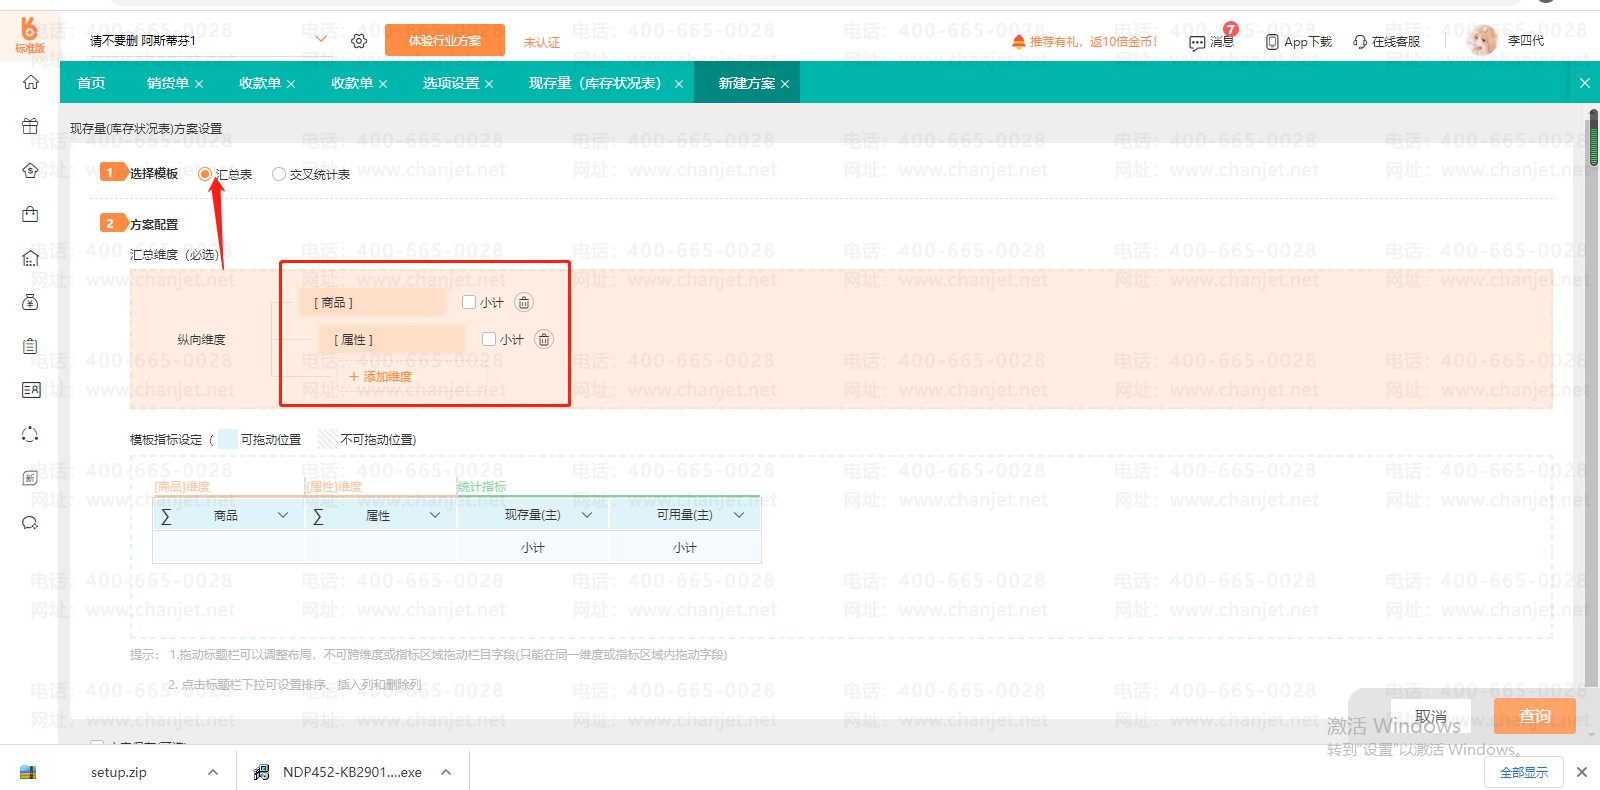Close the 现存量（库存状况表）tab
The height and width of the screenshot is (790, 1600).
679,84
